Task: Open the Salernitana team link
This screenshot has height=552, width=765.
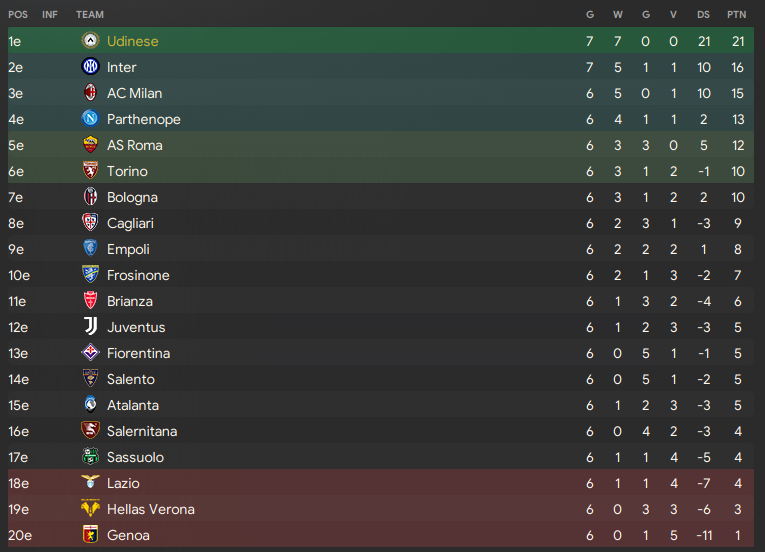Action: tap(142, 431)
